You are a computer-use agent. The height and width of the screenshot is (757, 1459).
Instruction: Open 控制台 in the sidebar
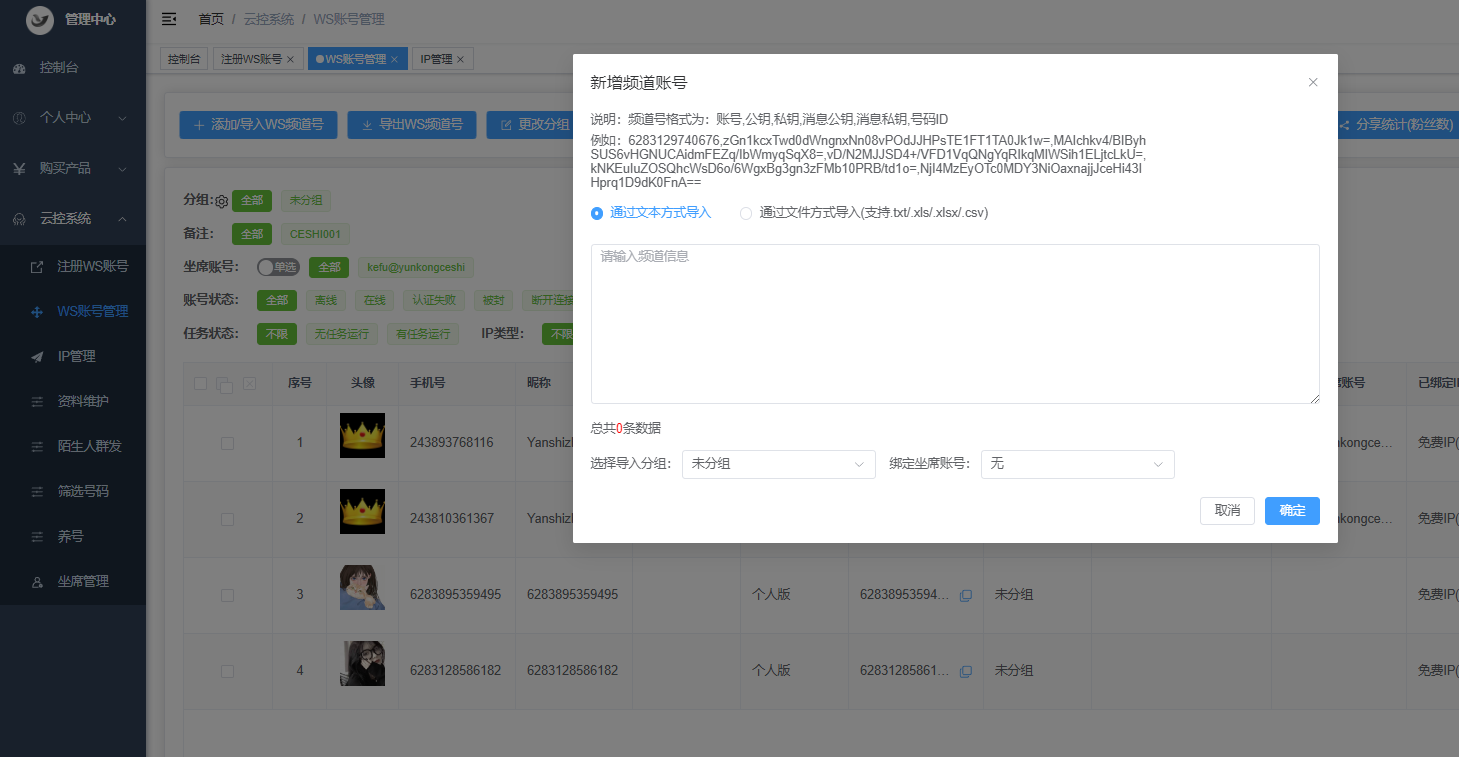pos(73,68)
